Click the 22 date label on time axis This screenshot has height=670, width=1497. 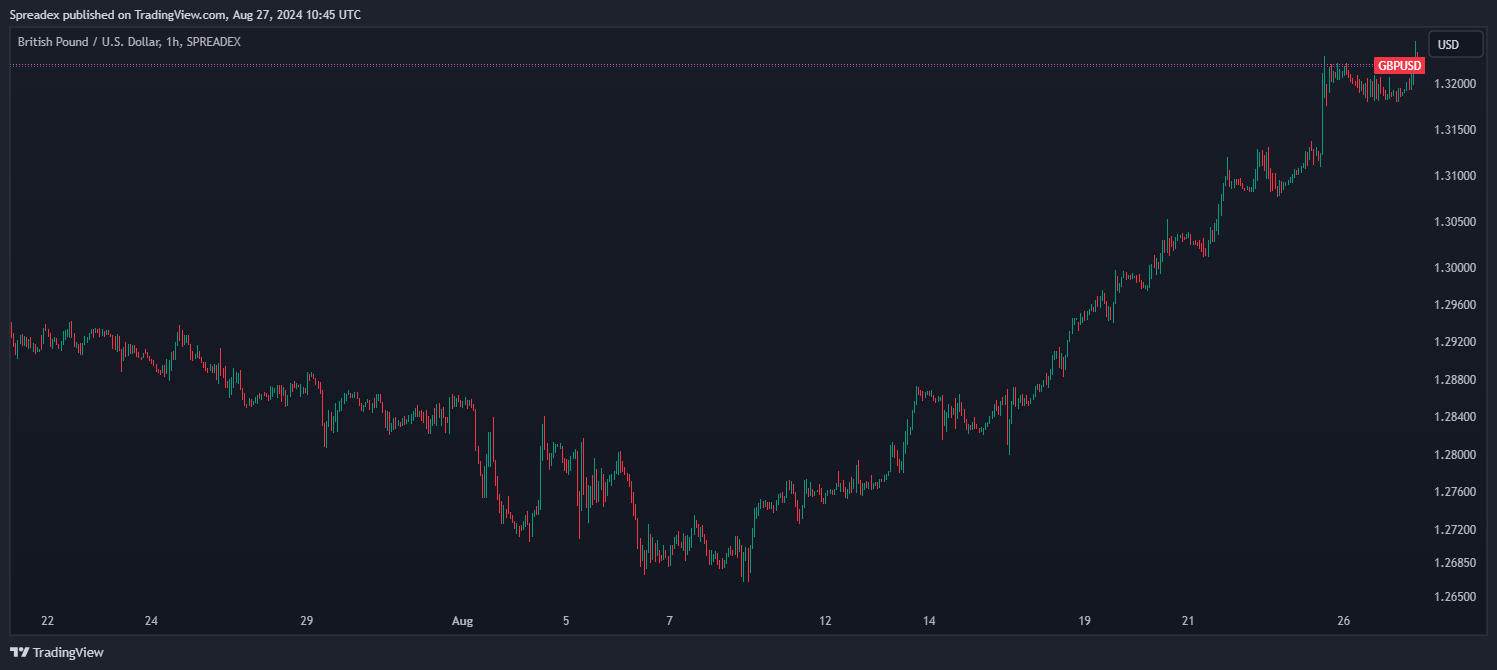(x=47, y=621)
